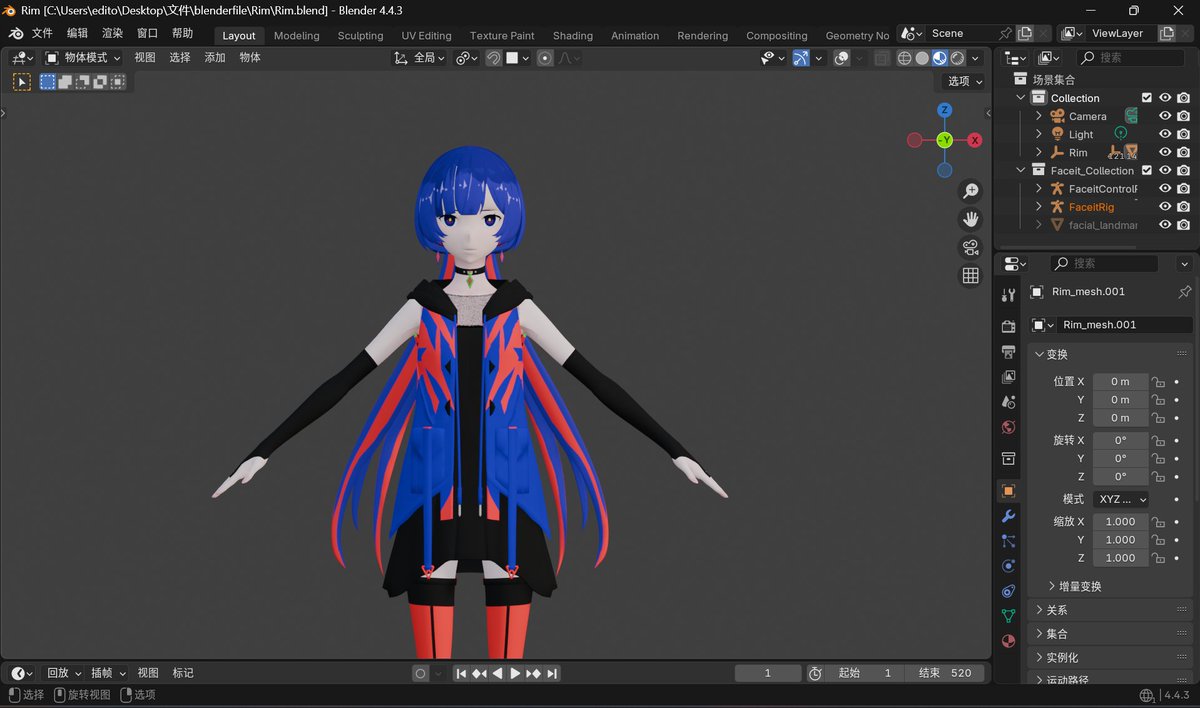
Task: Click the current frame field showing 1
Action: coord(768,673)
